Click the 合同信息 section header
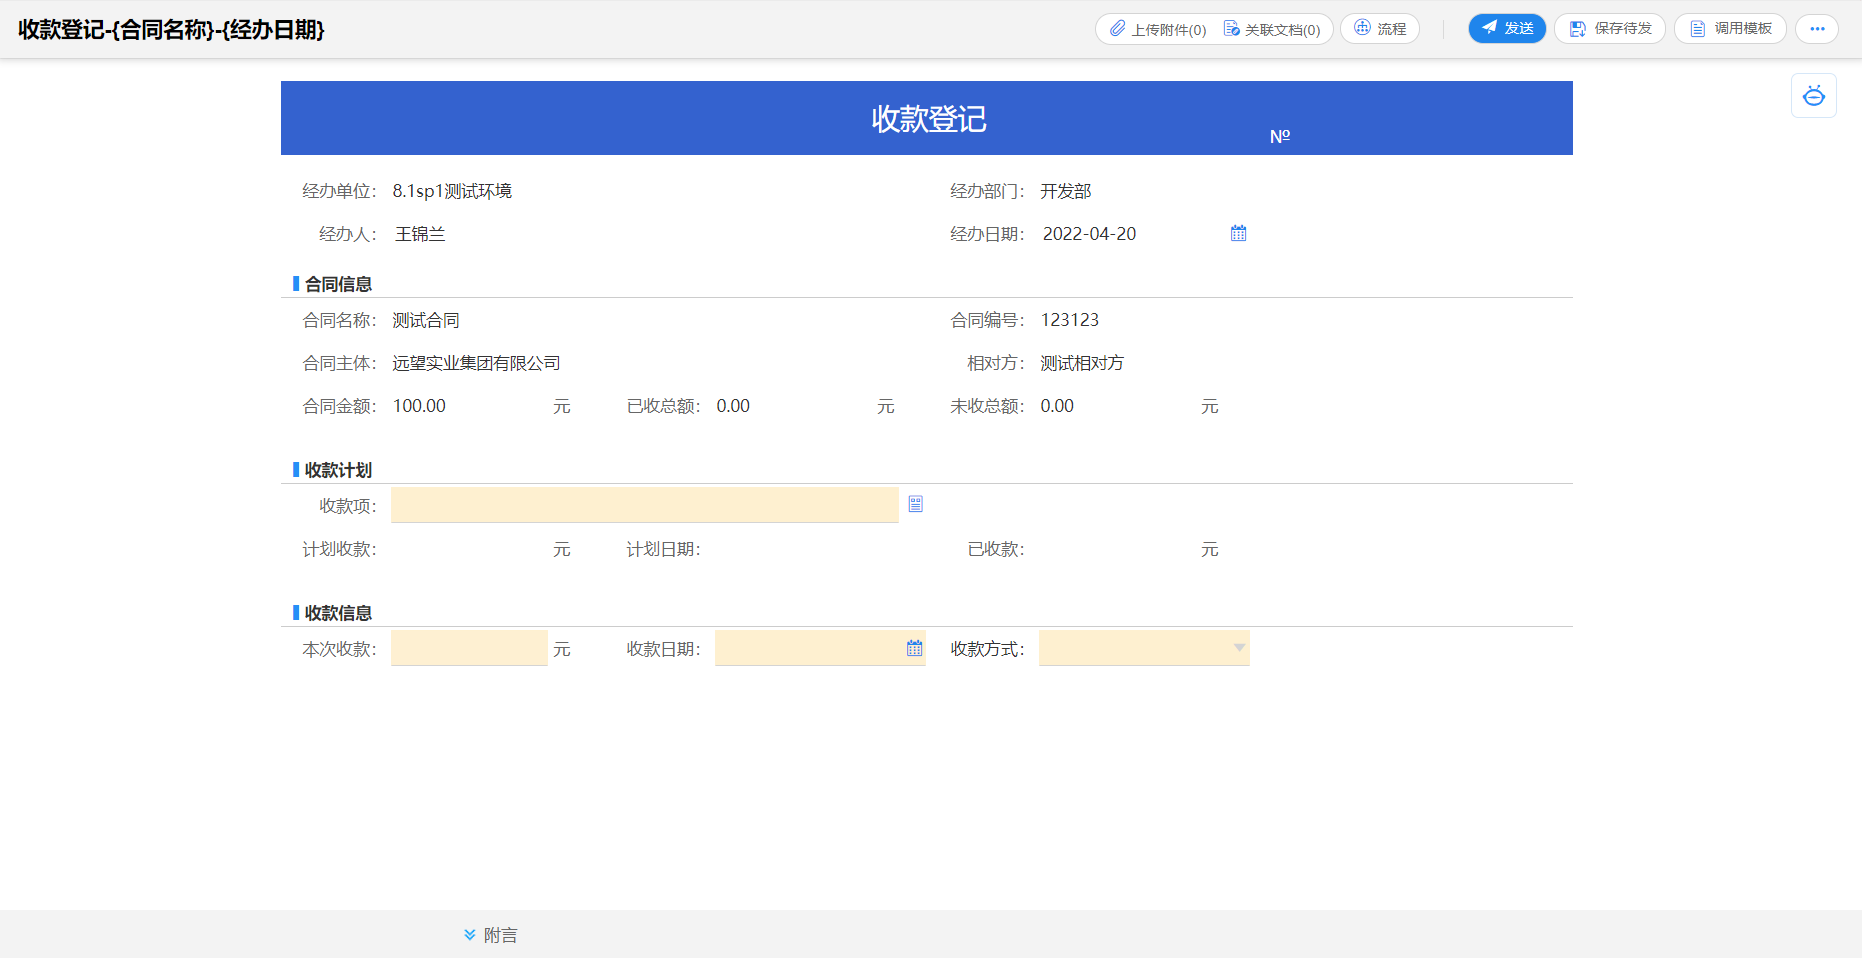The height and width of the screenshot is (958, 1862). (338, 284)
